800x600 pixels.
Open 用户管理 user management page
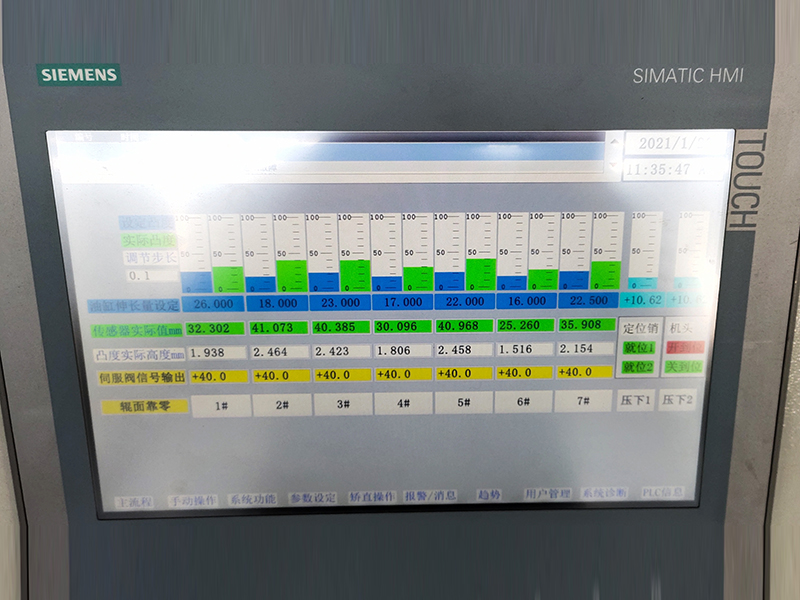(547, 494)
